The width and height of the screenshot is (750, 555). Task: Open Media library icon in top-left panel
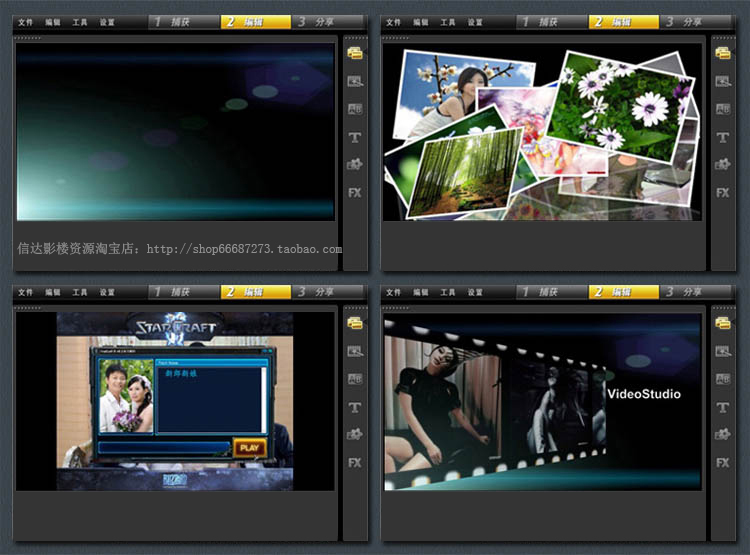pyautogui.click(x=355, y=53)
